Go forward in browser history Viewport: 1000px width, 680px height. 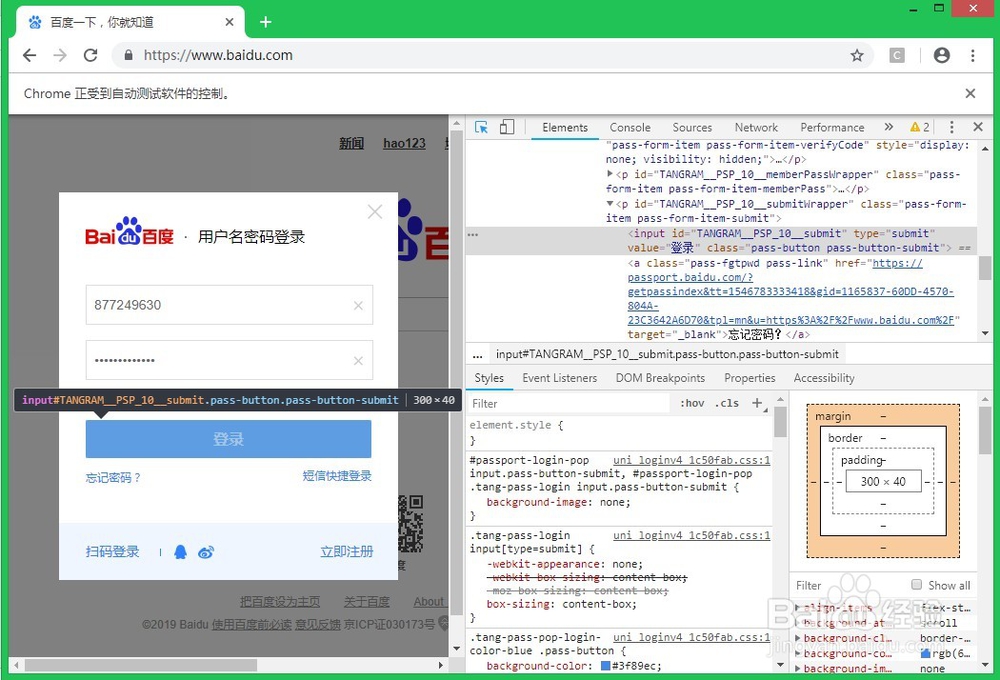pyautogui.click(x=60, y=55)
